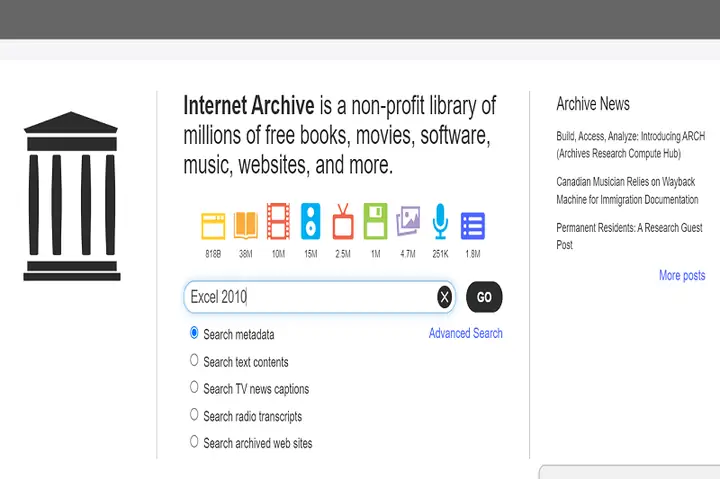Open Canadian Musician Relies on Wayback post
720x479 pixels.
pyautogui.click(x=627, y=191)
